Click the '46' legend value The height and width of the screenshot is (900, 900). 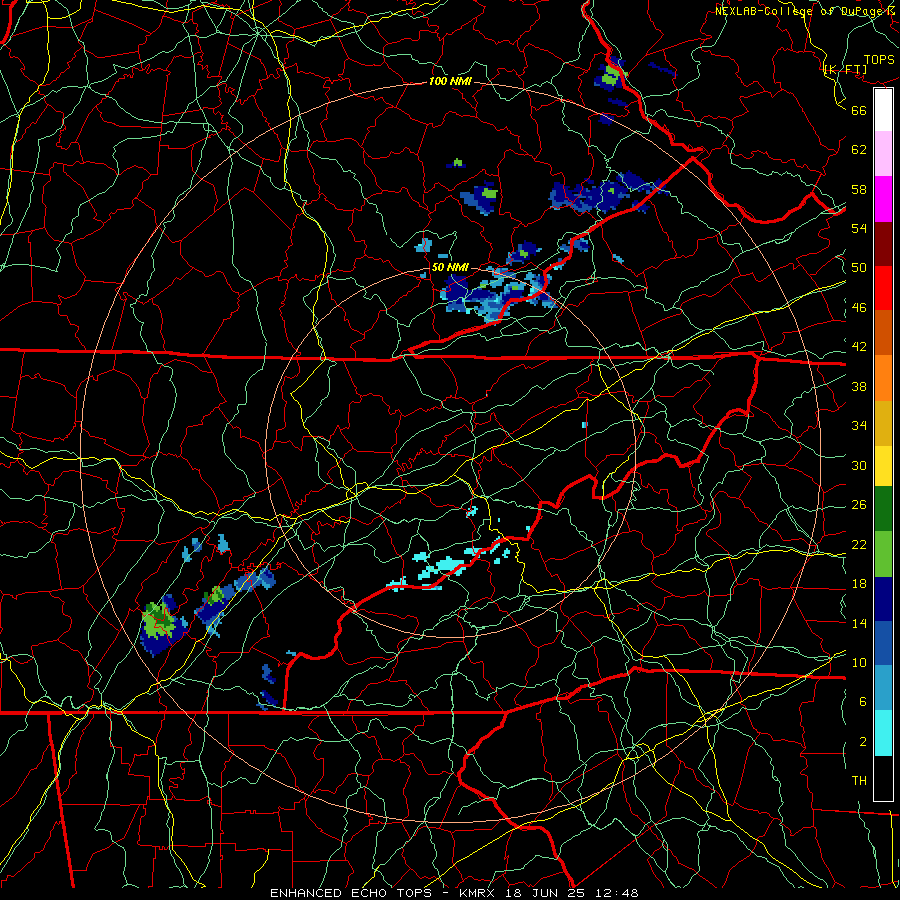pos(859,307)
